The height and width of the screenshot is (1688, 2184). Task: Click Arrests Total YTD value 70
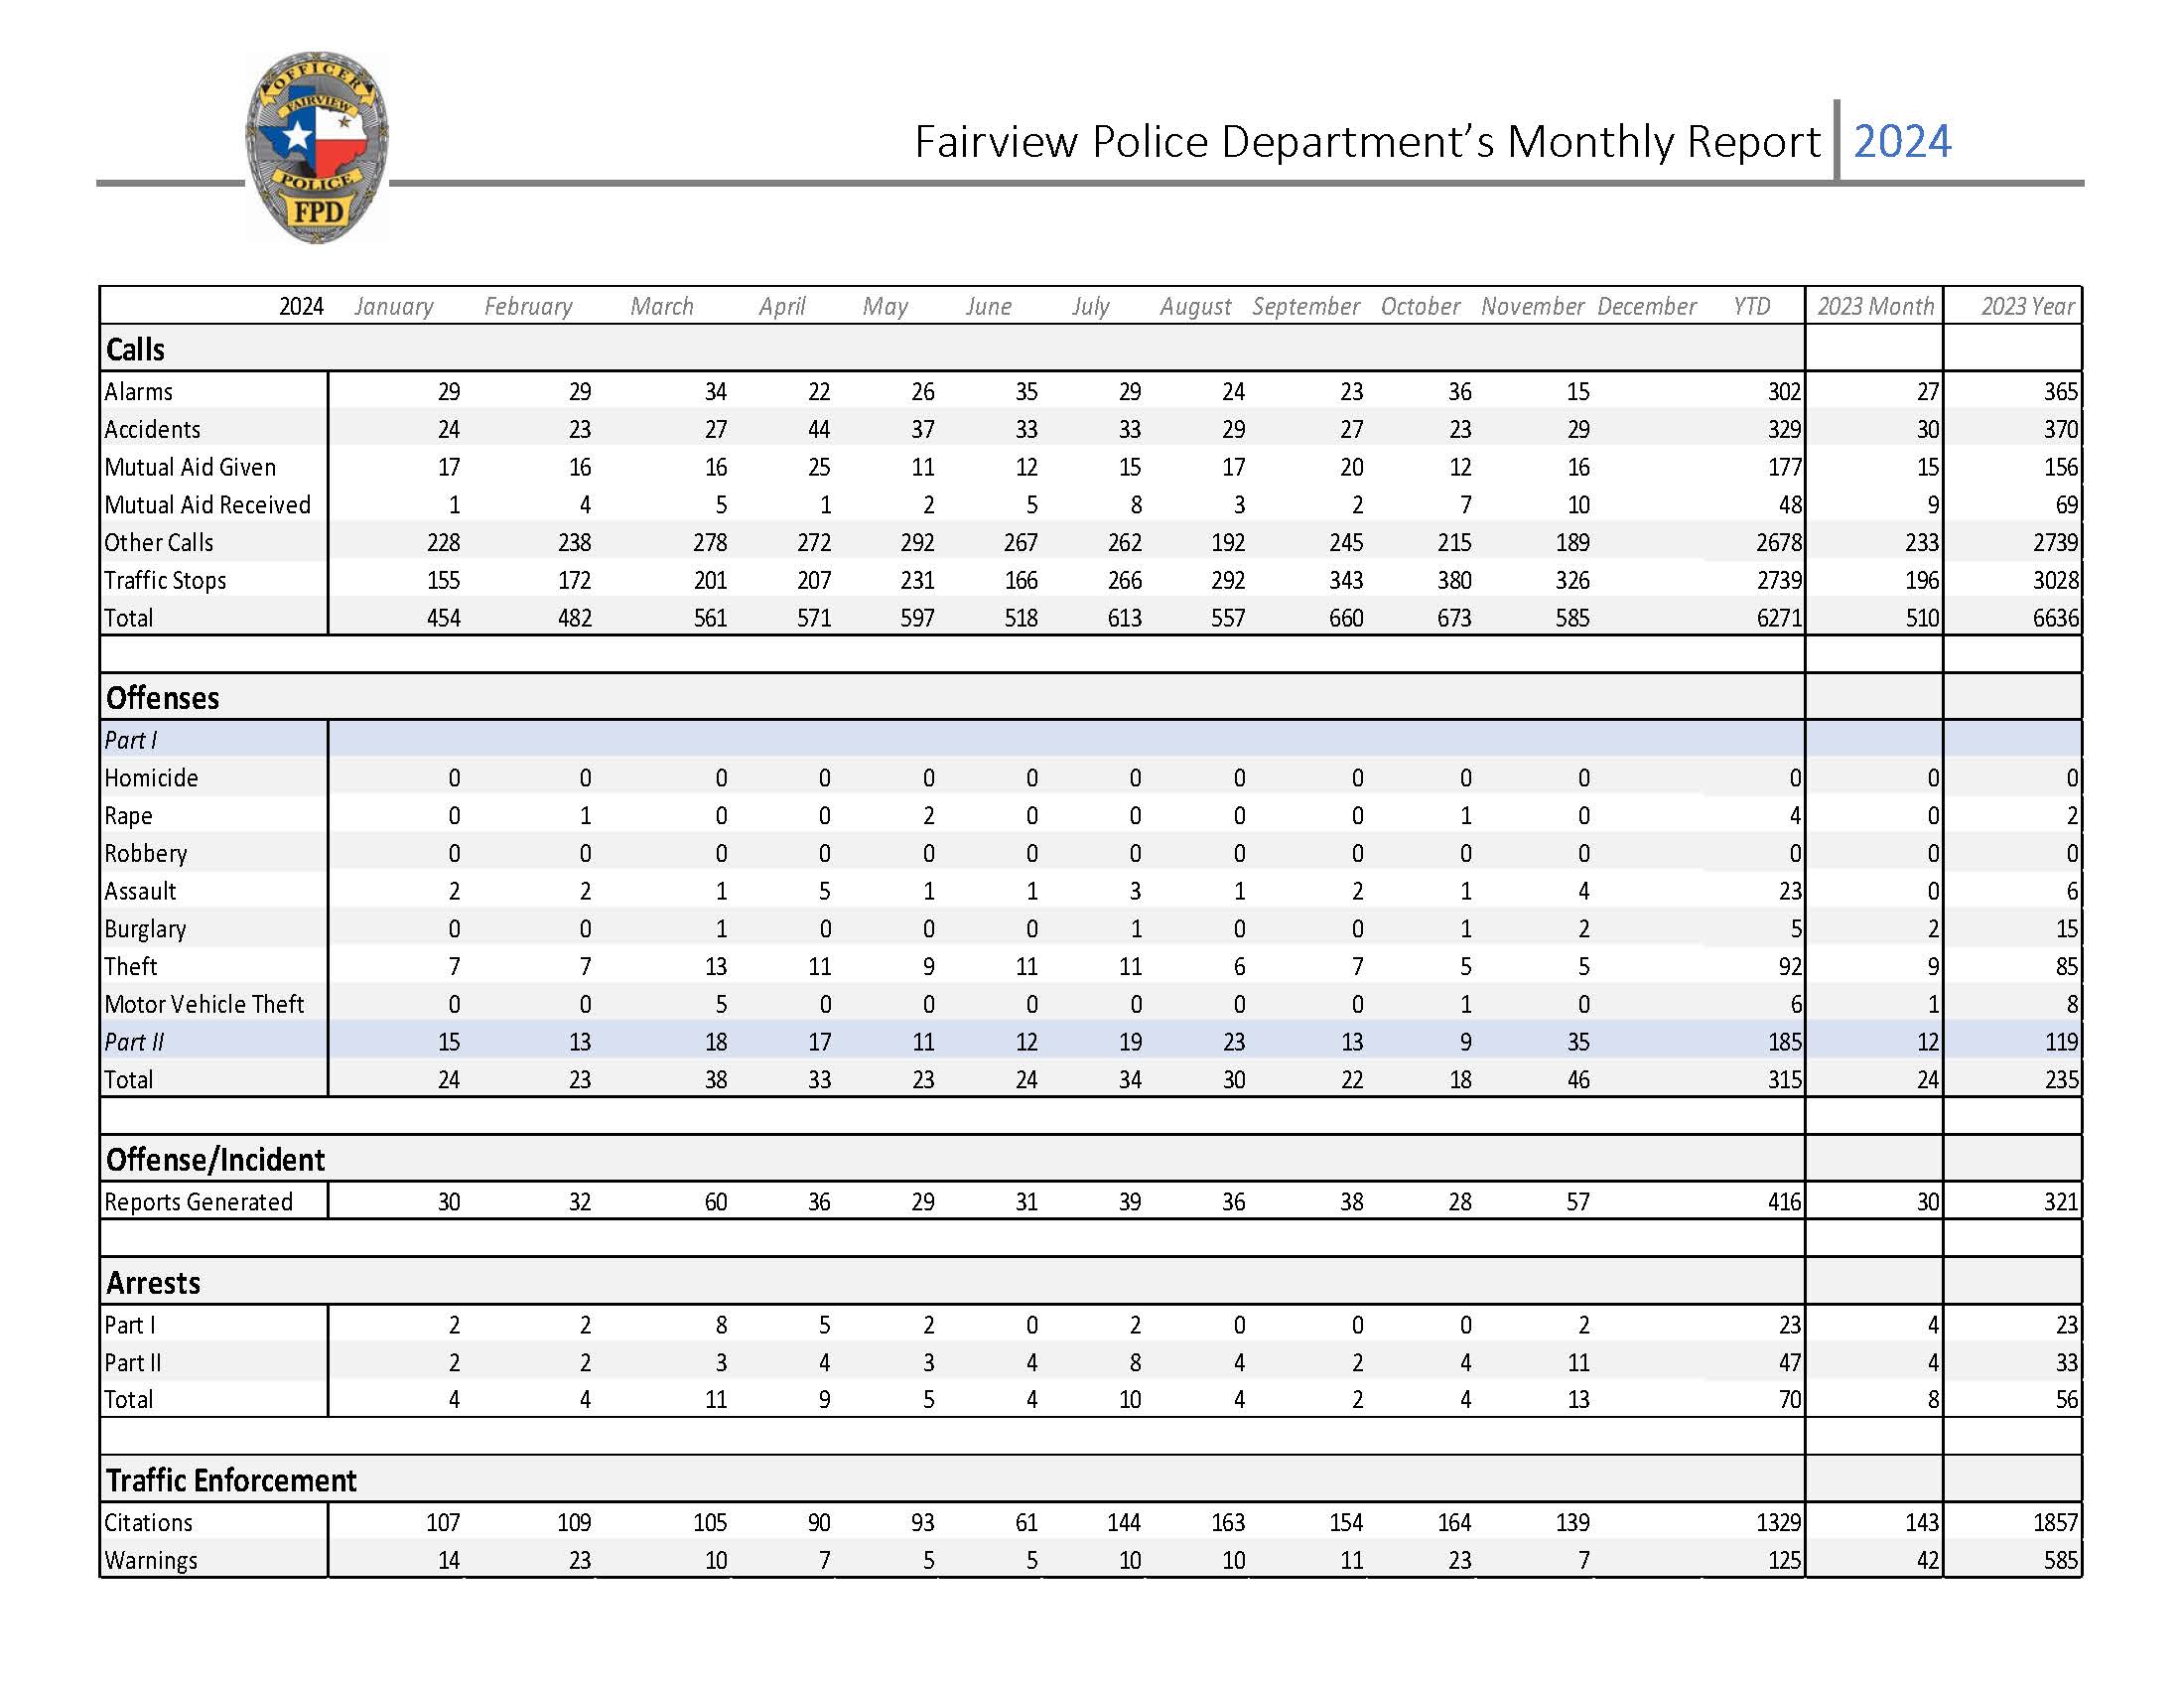(x=1790, y=1400)
